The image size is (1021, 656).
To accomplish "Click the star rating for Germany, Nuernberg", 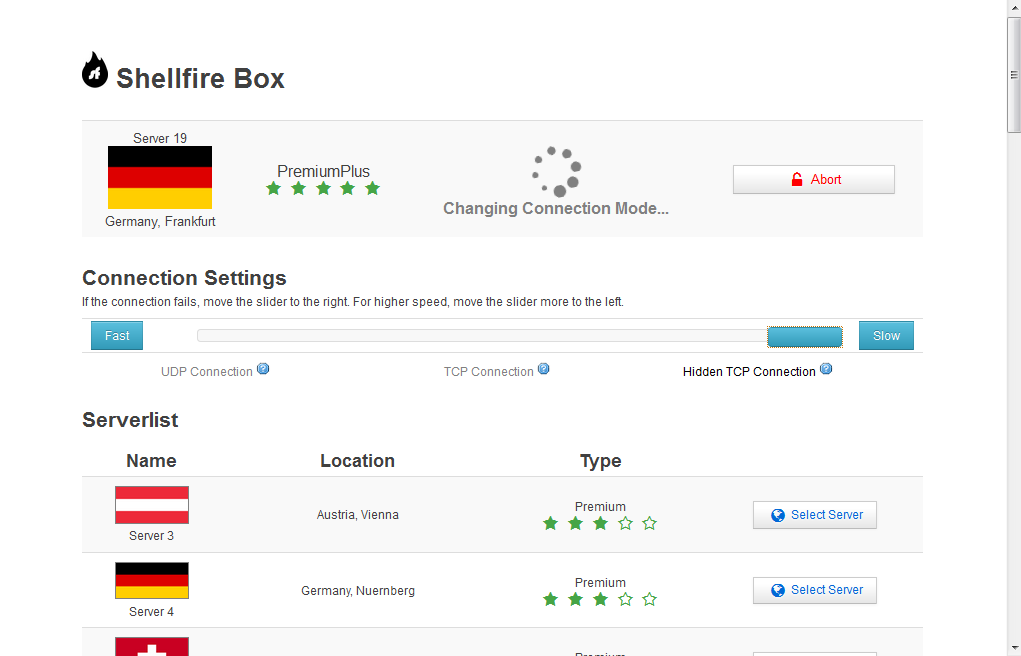I will [x=600, y=599].
